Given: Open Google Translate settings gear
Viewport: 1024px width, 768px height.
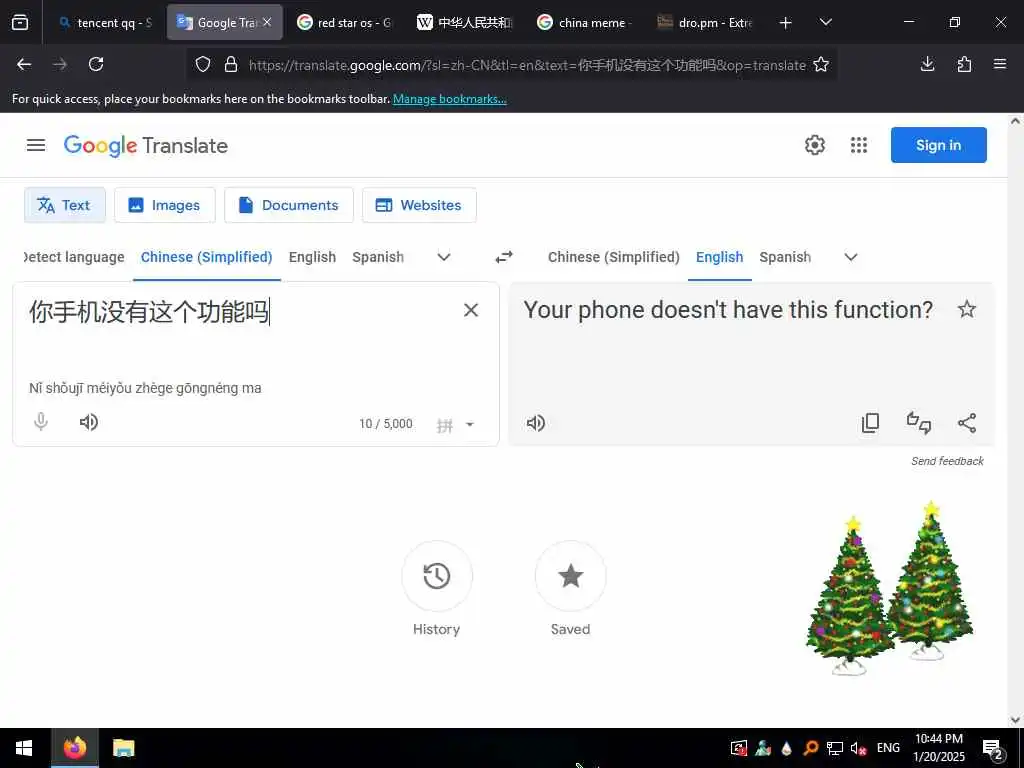Looking at the screenshot, I should [x=814, y=145].
